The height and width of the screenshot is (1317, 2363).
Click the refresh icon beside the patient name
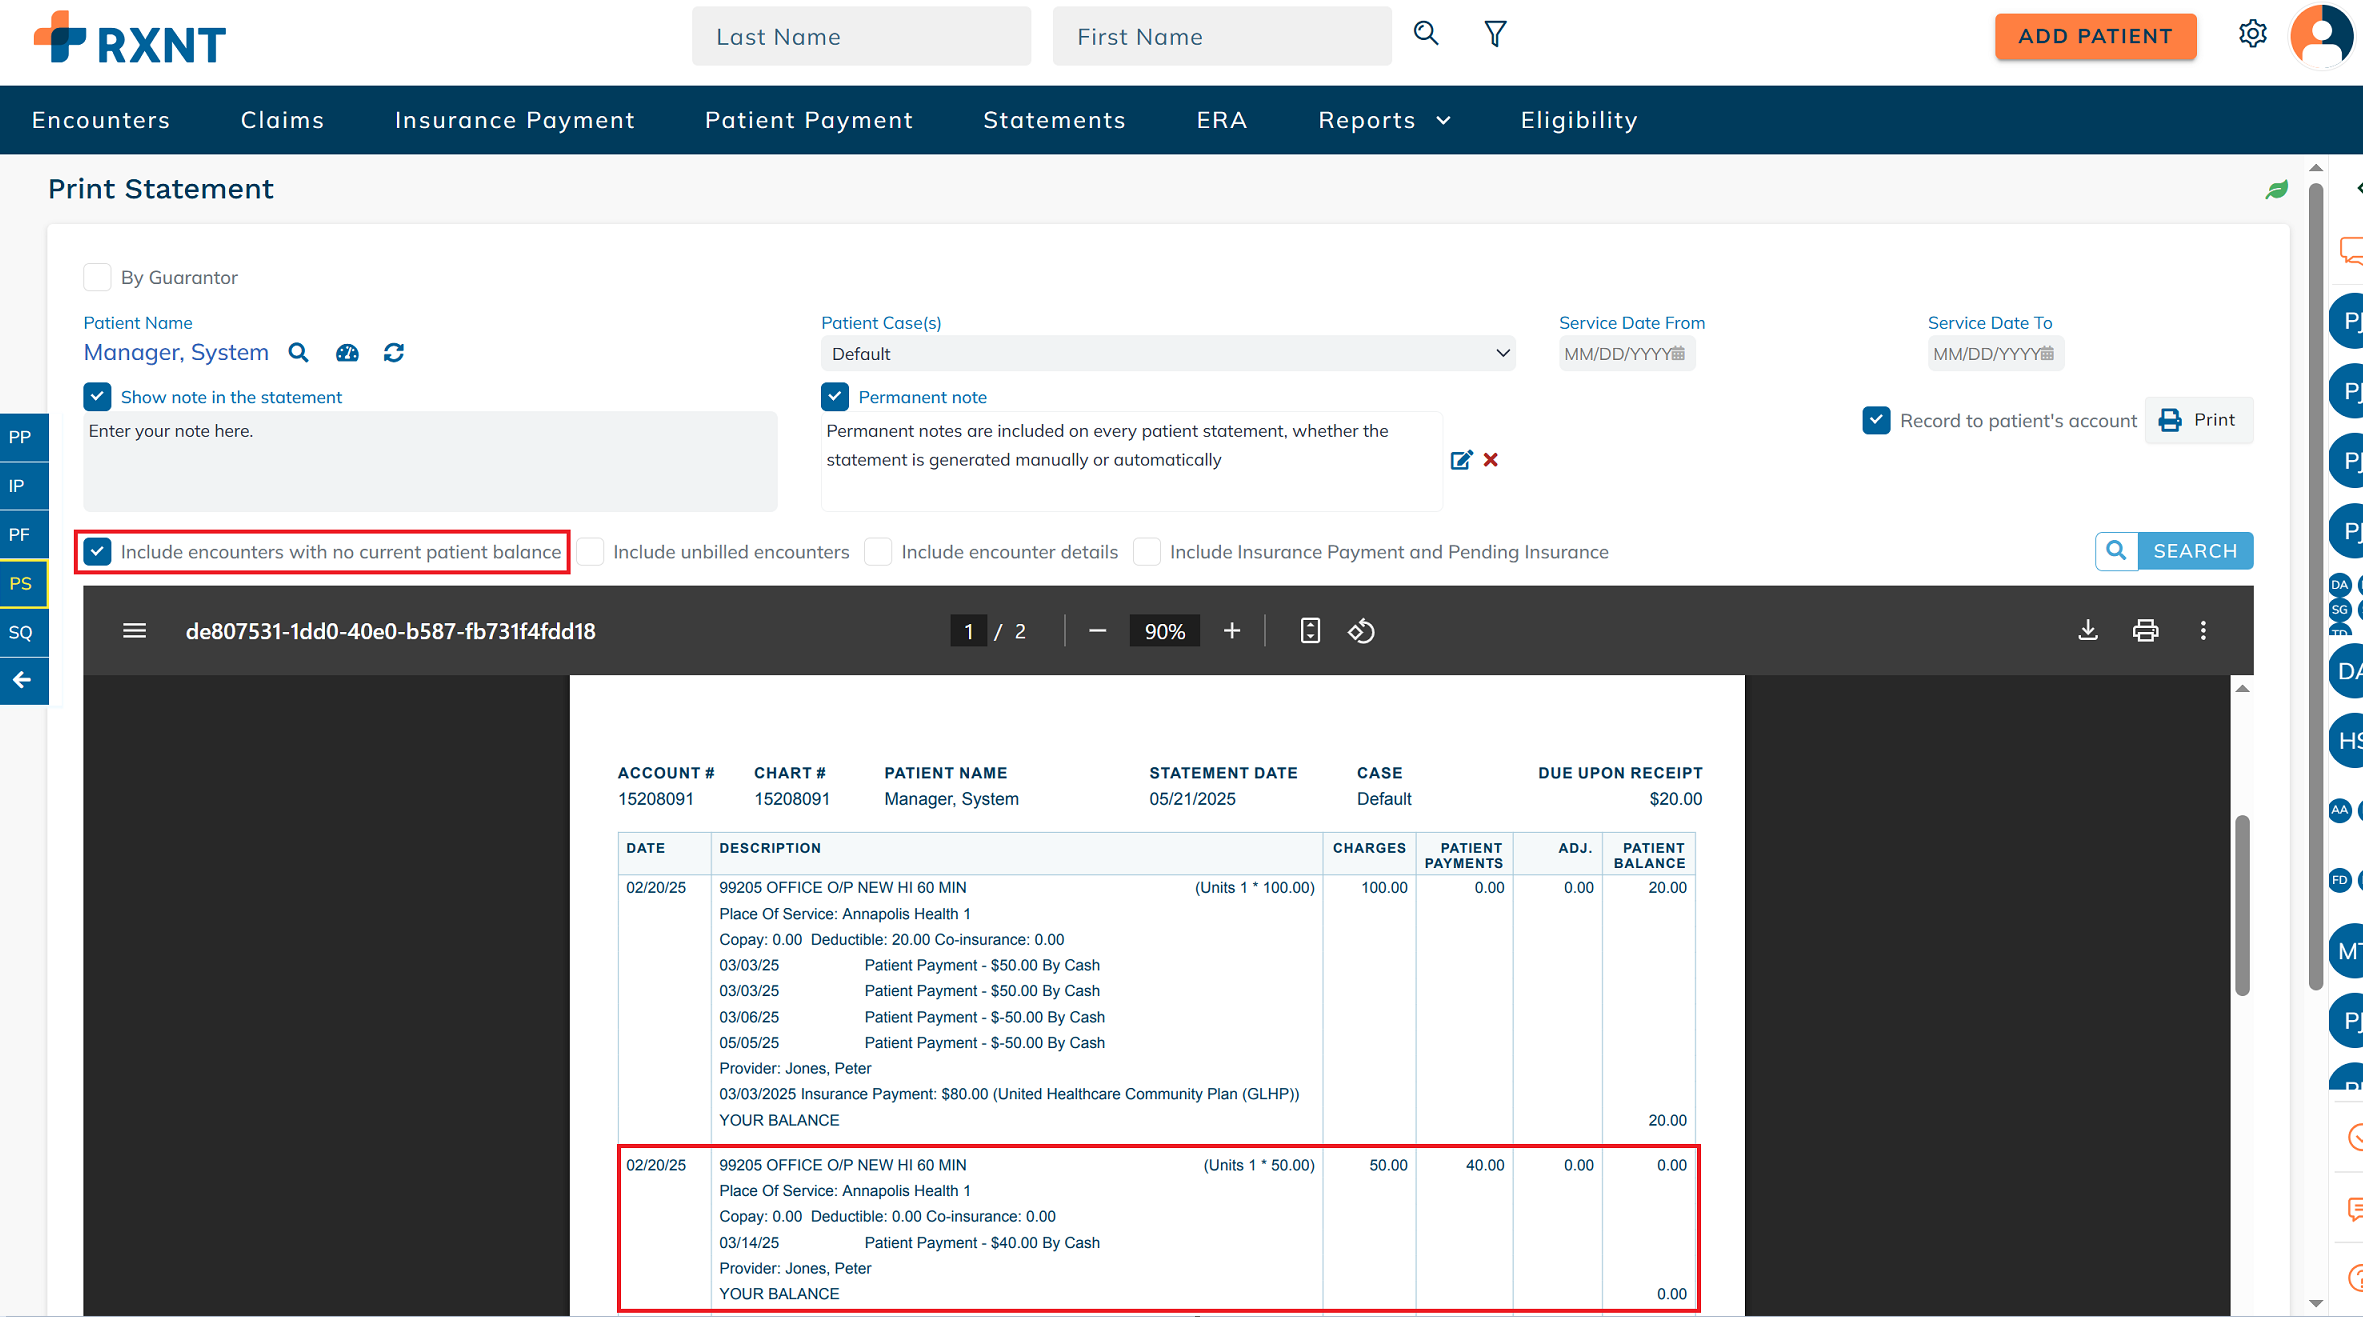394,353
